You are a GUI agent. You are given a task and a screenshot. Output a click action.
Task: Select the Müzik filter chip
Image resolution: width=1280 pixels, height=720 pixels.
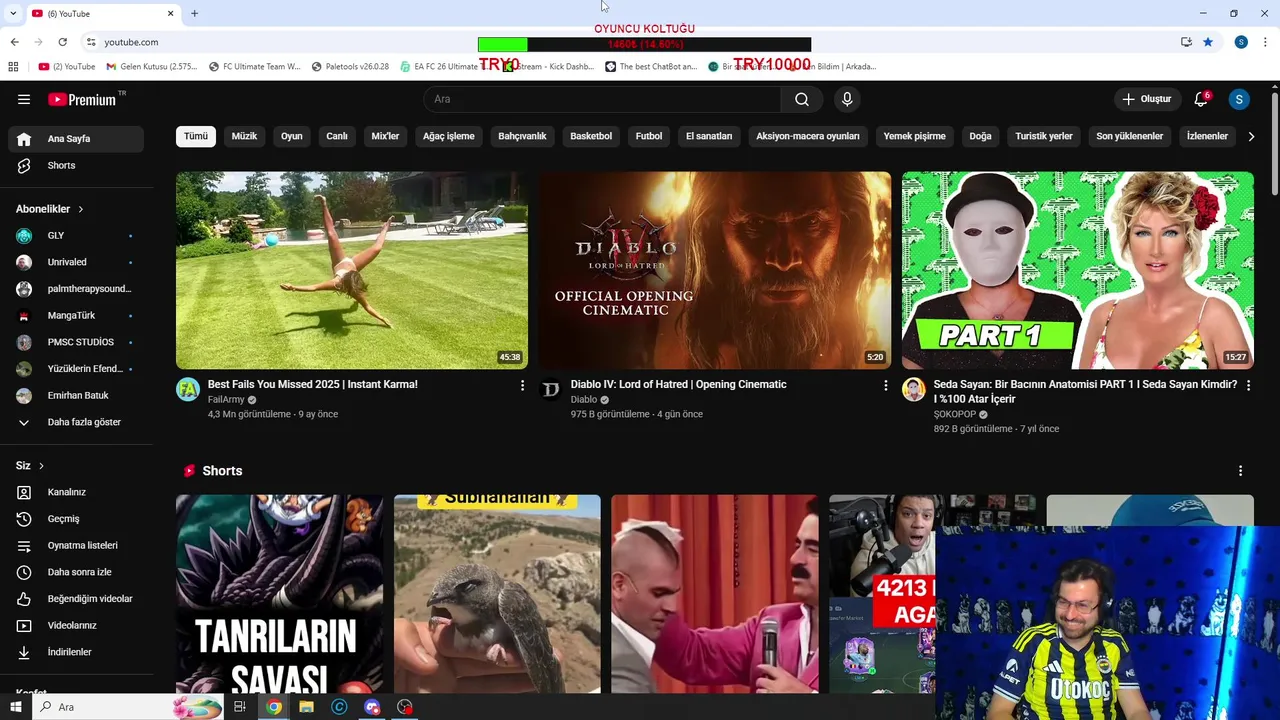[x=244, y=136]
